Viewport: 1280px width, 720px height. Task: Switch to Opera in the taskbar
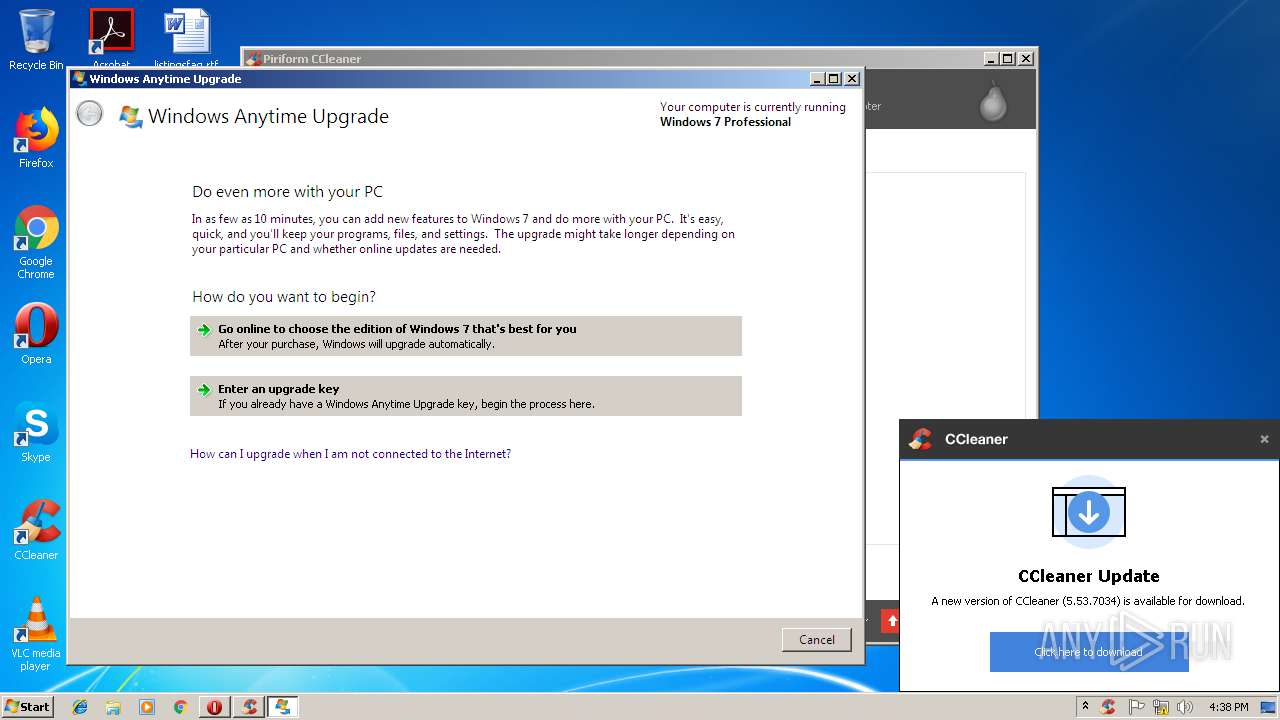click(x=214, y=707)
